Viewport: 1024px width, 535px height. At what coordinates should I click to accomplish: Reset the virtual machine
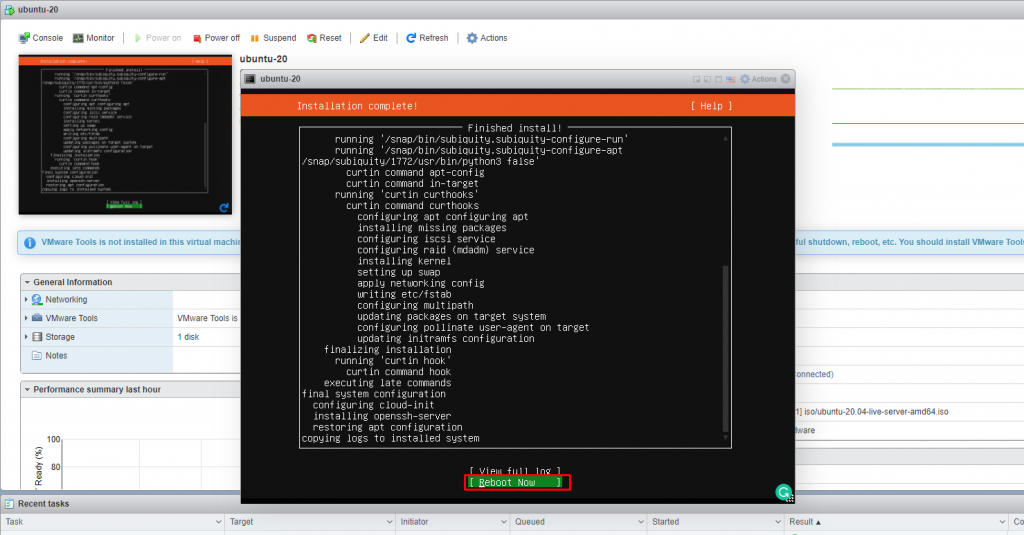324,38
